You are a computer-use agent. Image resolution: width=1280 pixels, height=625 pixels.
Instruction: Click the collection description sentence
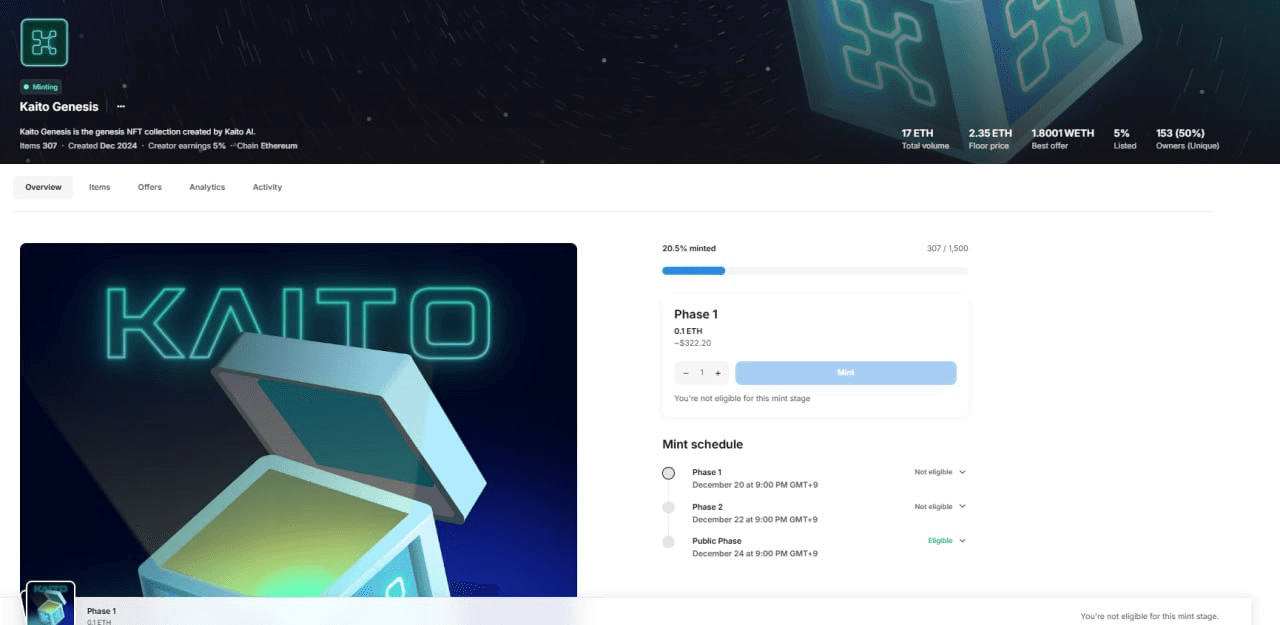(138, 131)
